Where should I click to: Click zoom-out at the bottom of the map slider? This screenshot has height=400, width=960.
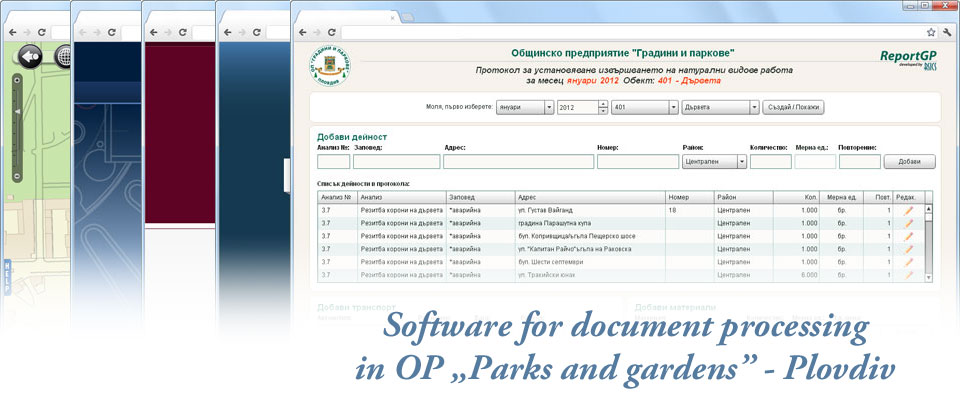click(x=17, y=176)
